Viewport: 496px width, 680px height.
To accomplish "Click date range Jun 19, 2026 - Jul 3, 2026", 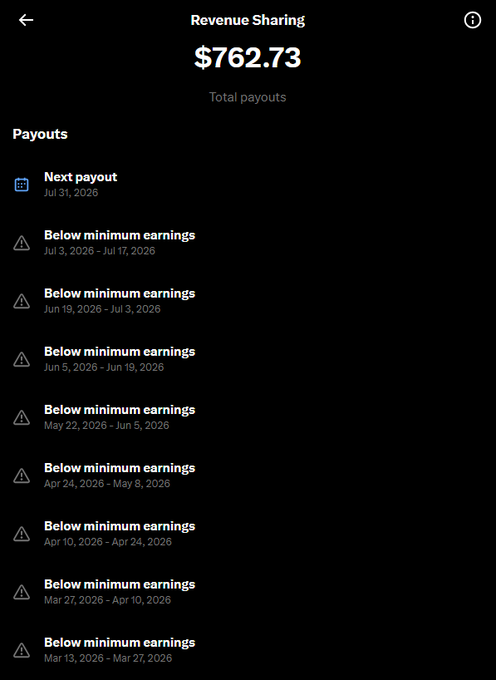I will (102, 309).
